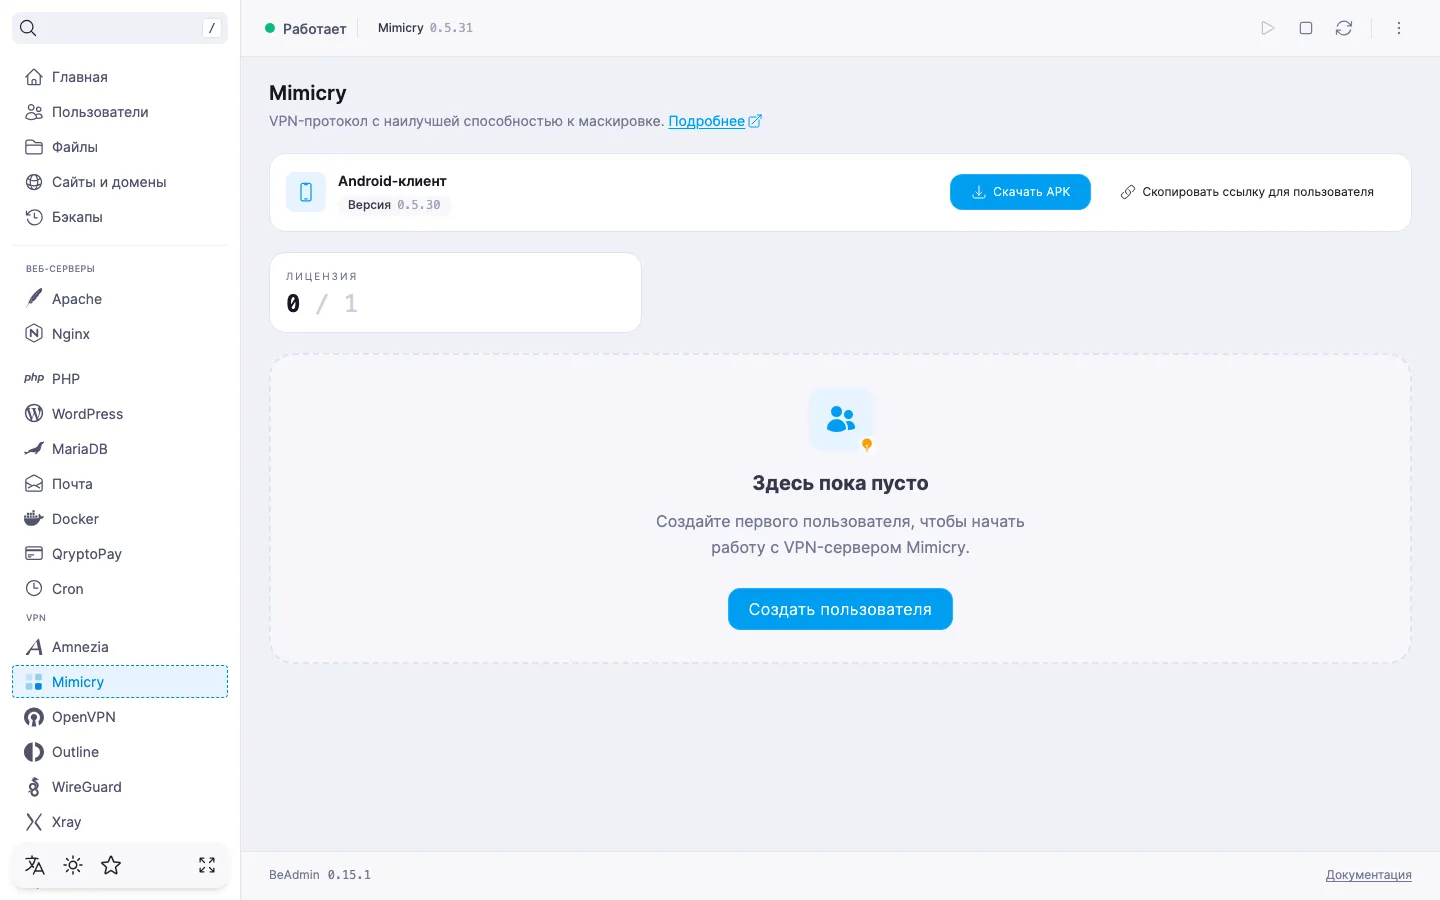The width and height of the screenshot is (1440, 900).
Task: Go to WireGuard VPN page
Action: point(120,787)
